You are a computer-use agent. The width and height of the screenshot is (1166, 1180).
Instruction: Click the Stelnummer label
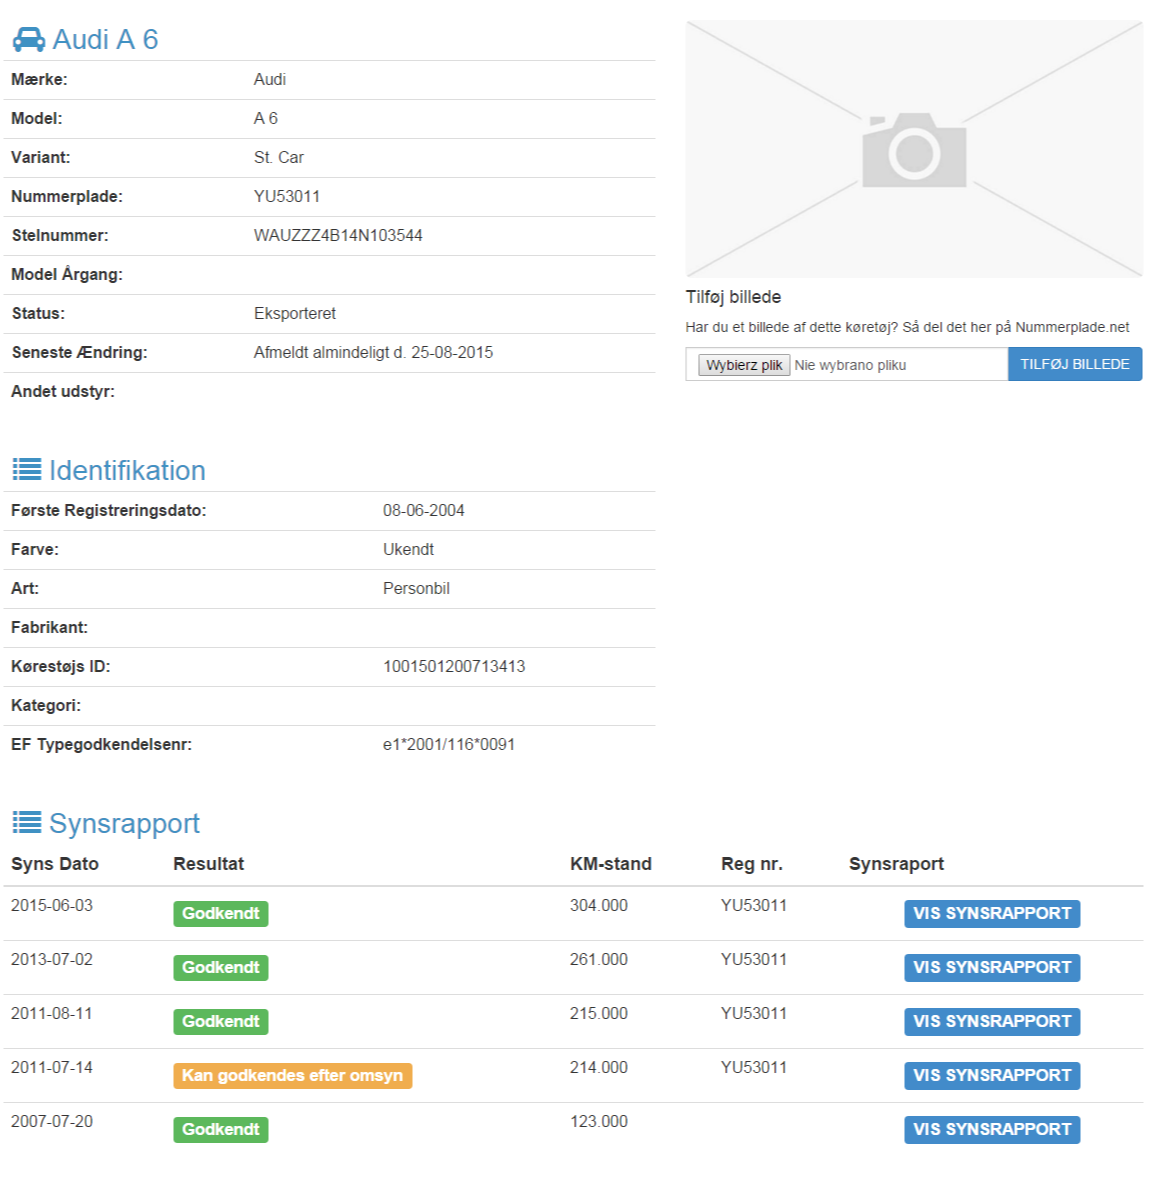(59, 236)
